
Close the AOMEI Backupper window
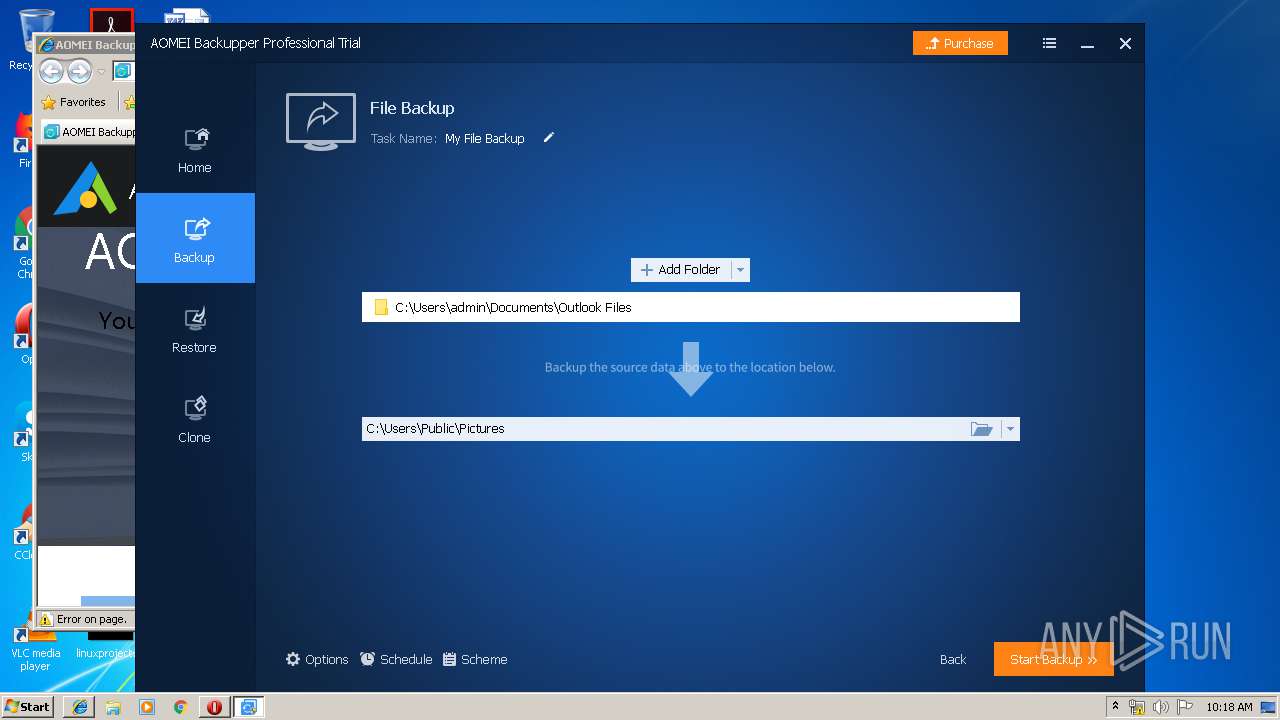pos(1125,44)
